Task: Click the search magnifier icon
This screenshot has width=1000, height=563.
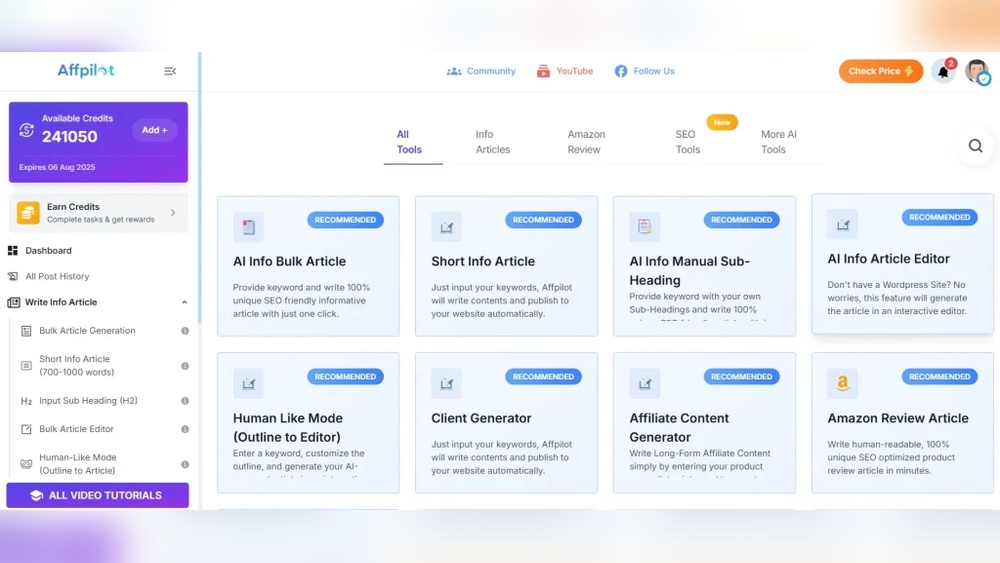Action: coord(975,146)
